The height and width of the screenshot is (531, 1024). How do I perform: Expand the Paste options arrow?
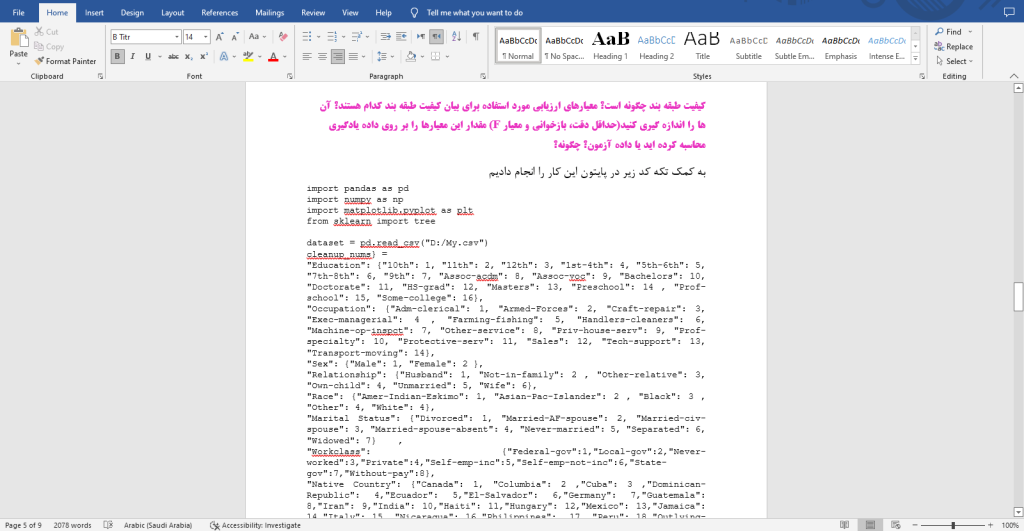click(x=18, y=63)
